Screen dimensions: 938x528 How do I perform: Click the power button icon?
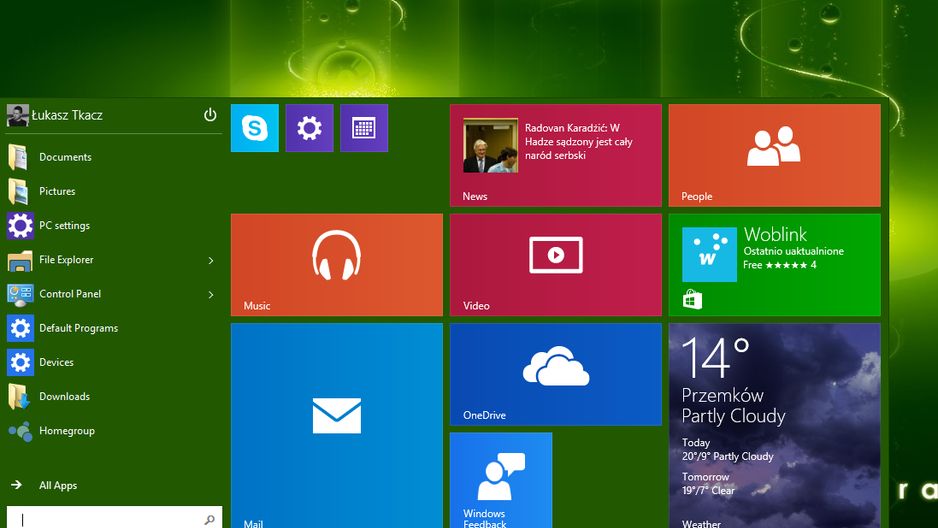click(210, 114)
